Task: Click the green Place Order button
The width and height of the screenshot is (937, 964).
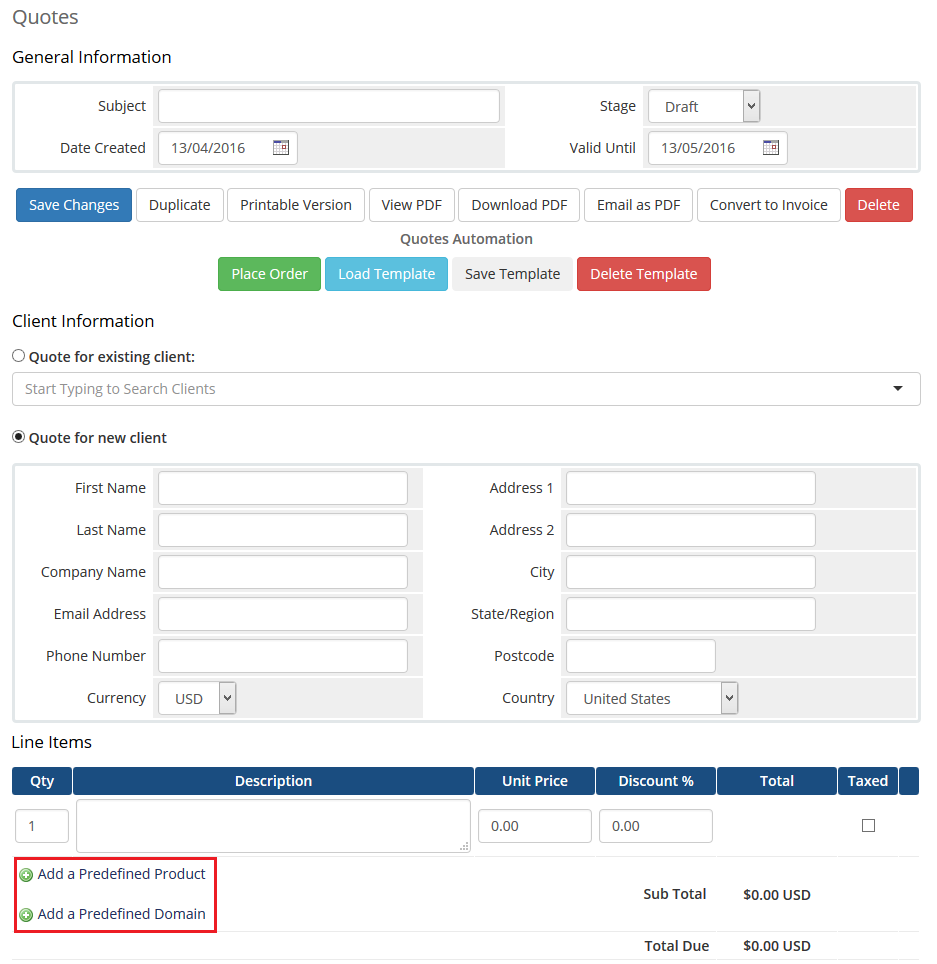Action: pyautogui.click(x=269, y=274)
